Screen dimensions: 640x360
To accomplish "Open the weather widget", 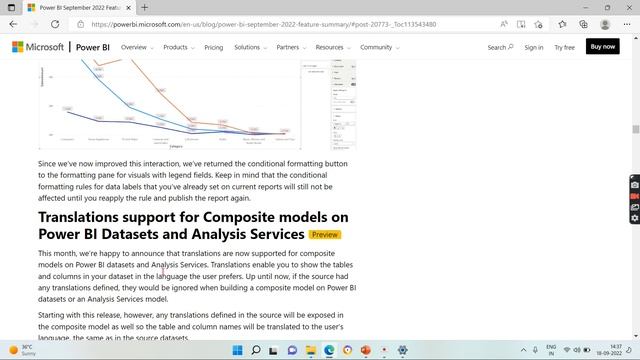I will pos(22,350).
